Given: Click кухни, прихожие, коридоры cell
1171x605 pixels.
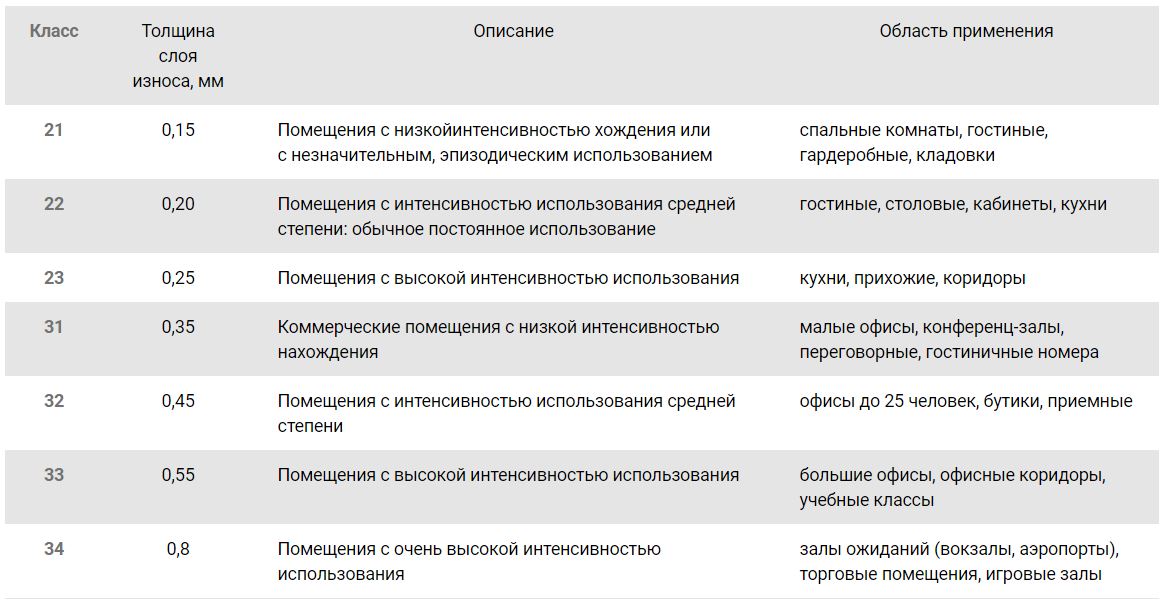Looking at the screenshot, I should (x=913, y=278).
